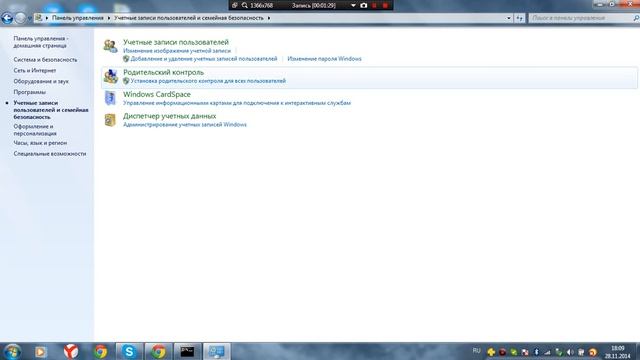Open 'Система и безопасность' in the sidebar
Viewport: 640px width, 360px height.
click(x=45, y=60)
